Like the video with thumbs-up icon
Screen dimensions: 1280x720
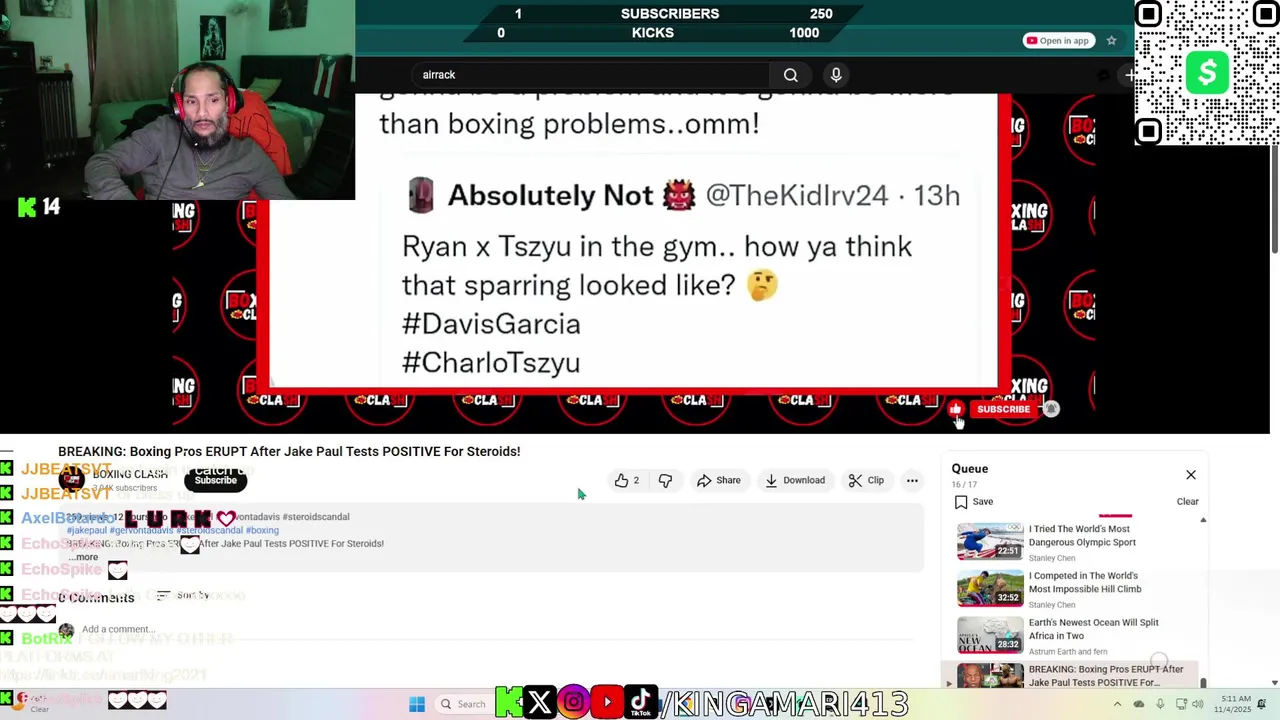(x=627, y=481)
